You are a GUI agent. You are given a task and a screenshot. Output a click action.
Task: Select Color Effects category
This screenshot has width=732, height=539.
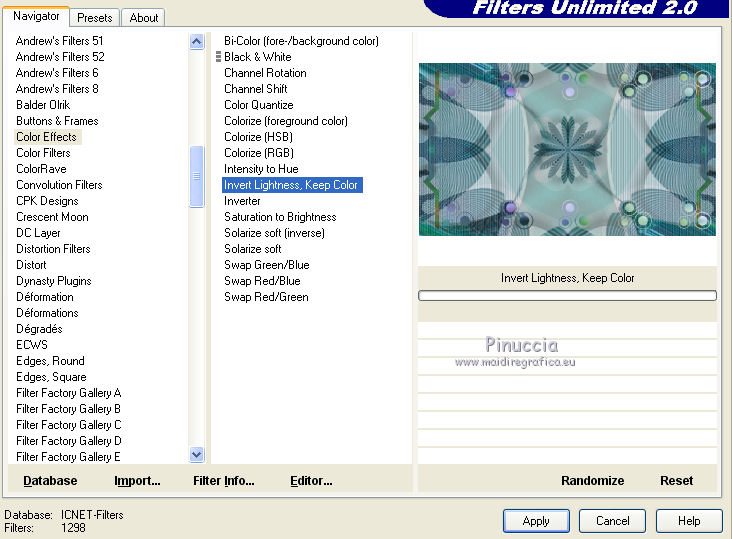tap(46, 137)
